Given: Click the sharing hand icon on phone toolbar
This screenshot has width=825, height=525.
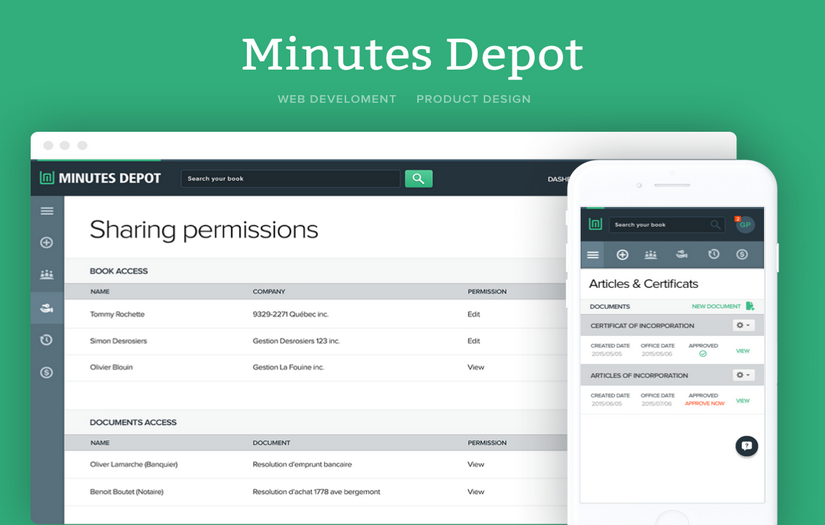Looking at the screenshot, I should pyautogui.click(x=681, y=255).
